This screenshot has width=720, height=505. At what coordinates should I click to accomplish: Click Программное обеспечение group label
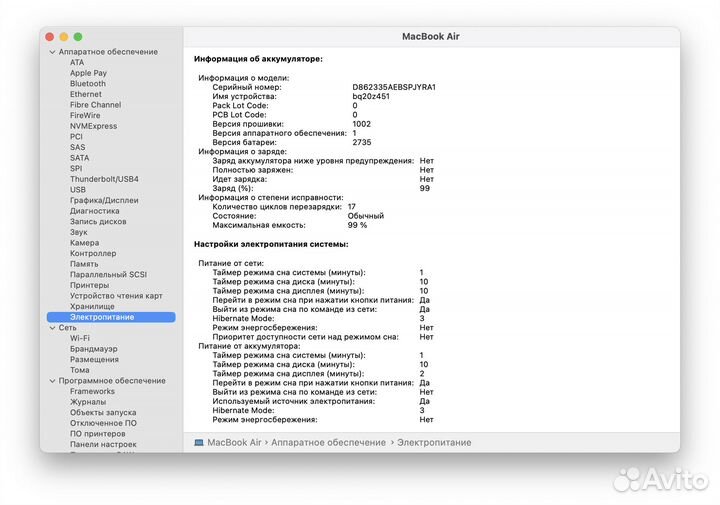click(x=112, y=381)
